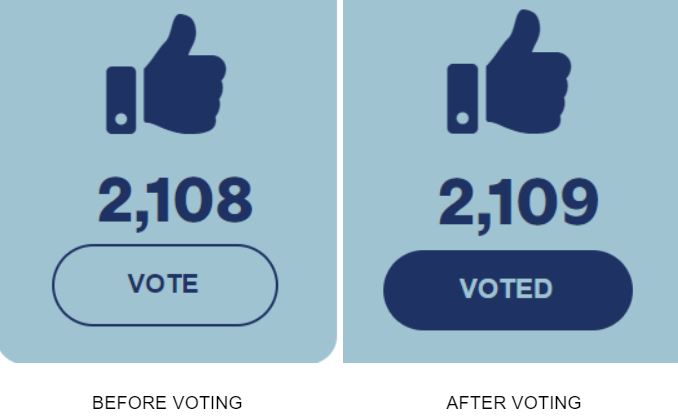678x420 pixels.
Task: Cast a vote using the VOTE pill button
Action: click(165, 285)
